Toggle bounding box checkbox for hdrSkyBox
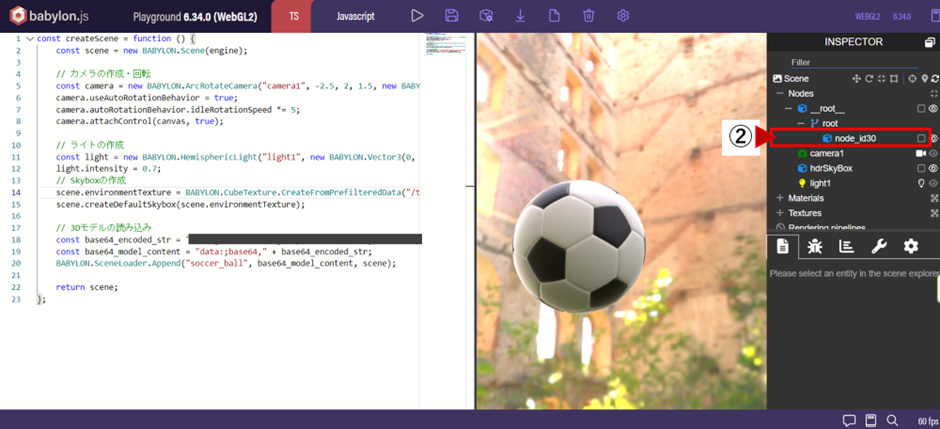Screen dimensions: 940x429 tap(921, 168)
